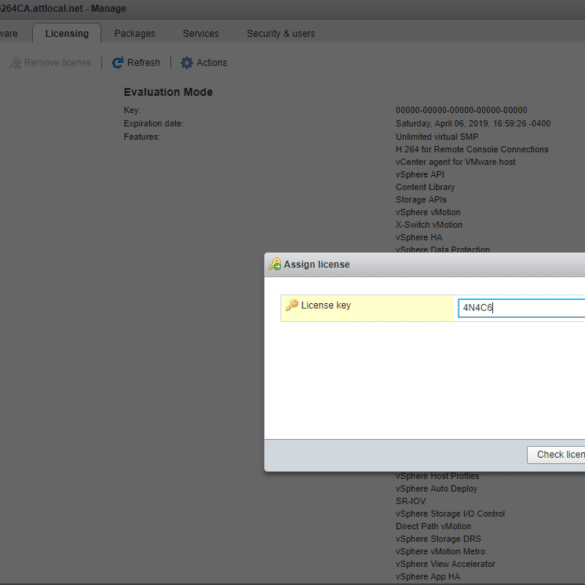
Task: Select the expiration date Saturday, April 06, 2019
Action: pos(473,123)
